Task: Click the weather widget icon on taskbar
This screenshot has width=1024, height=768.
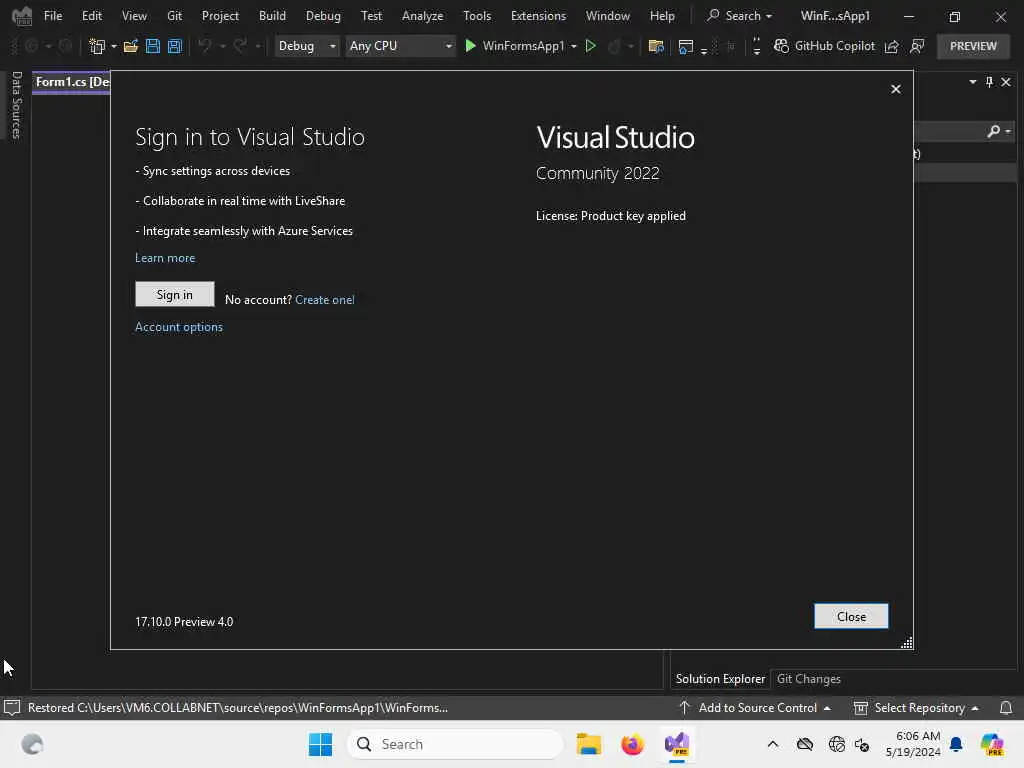Action: point(32,744)
